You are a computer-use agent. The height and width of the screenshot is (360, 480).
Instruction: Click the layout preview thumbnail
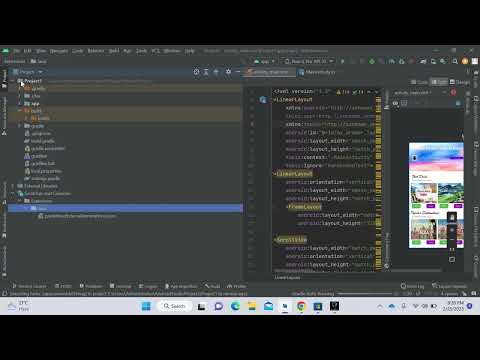click(436, 195)
